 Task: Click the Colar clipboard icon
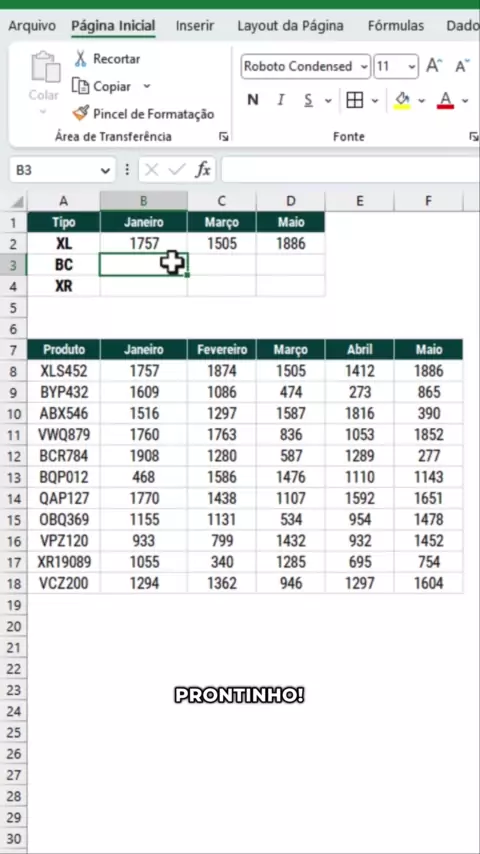pos(46,66)
